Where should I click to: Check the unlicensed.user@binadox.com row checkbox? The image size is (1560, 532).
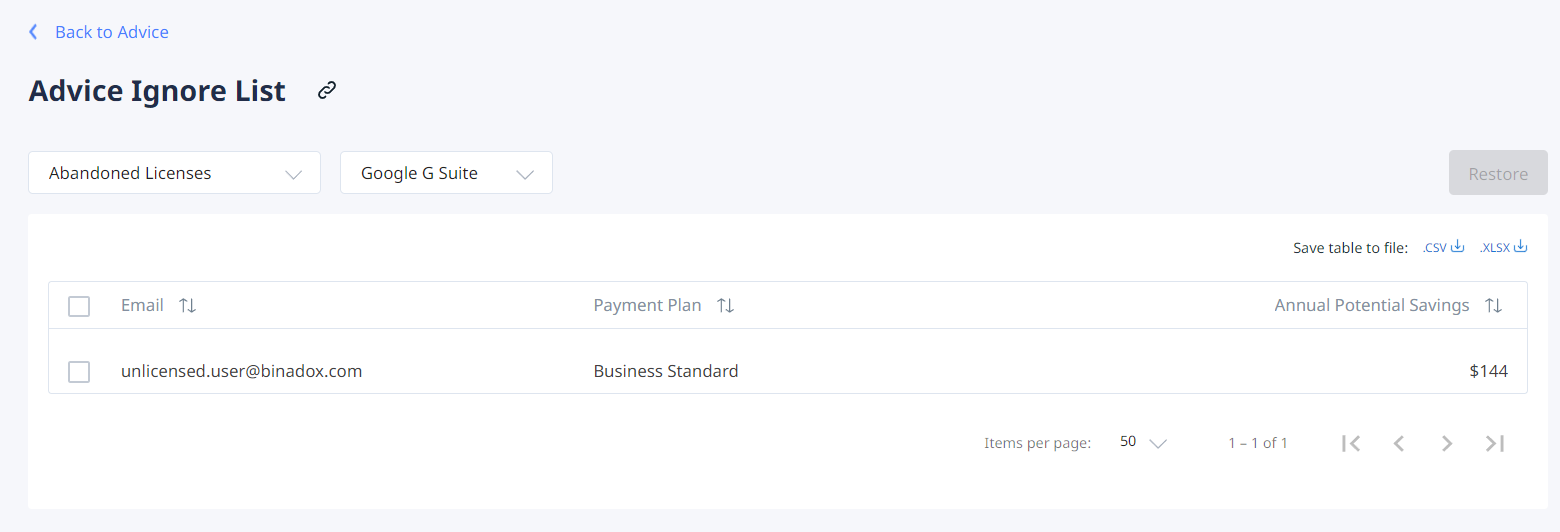tap(79, 372)
